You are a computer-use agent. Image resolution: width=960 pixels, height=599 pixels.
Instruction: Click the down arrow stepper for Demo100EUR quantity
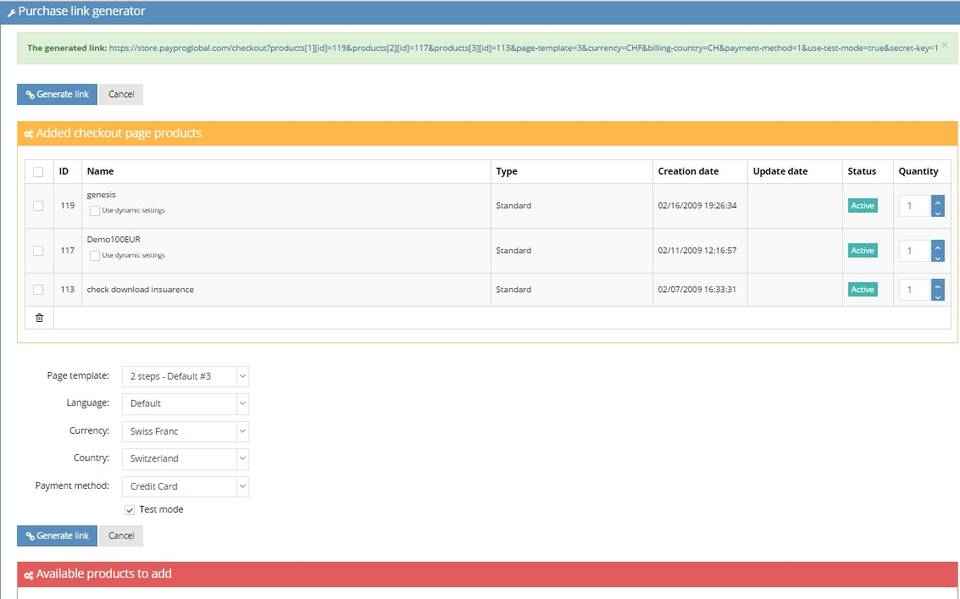(936, 256)
